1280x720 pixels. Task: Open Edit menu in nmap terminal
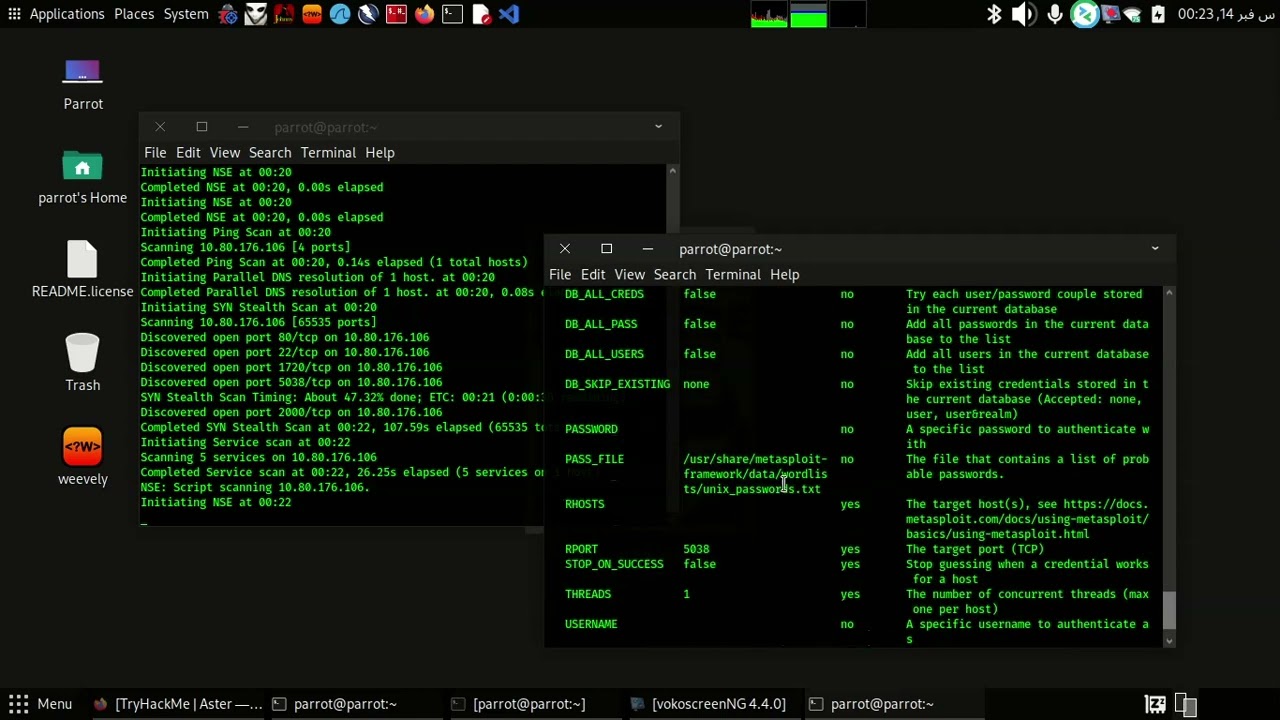click(x=188, y=152)
